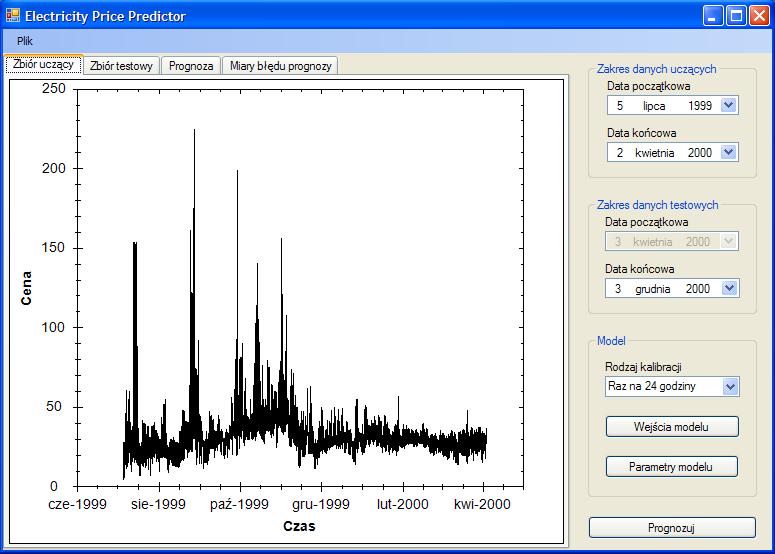This screenshot has height=554, width=775.
Task: Close the Electricity Price Predictor window
Action: pos(759,16)
